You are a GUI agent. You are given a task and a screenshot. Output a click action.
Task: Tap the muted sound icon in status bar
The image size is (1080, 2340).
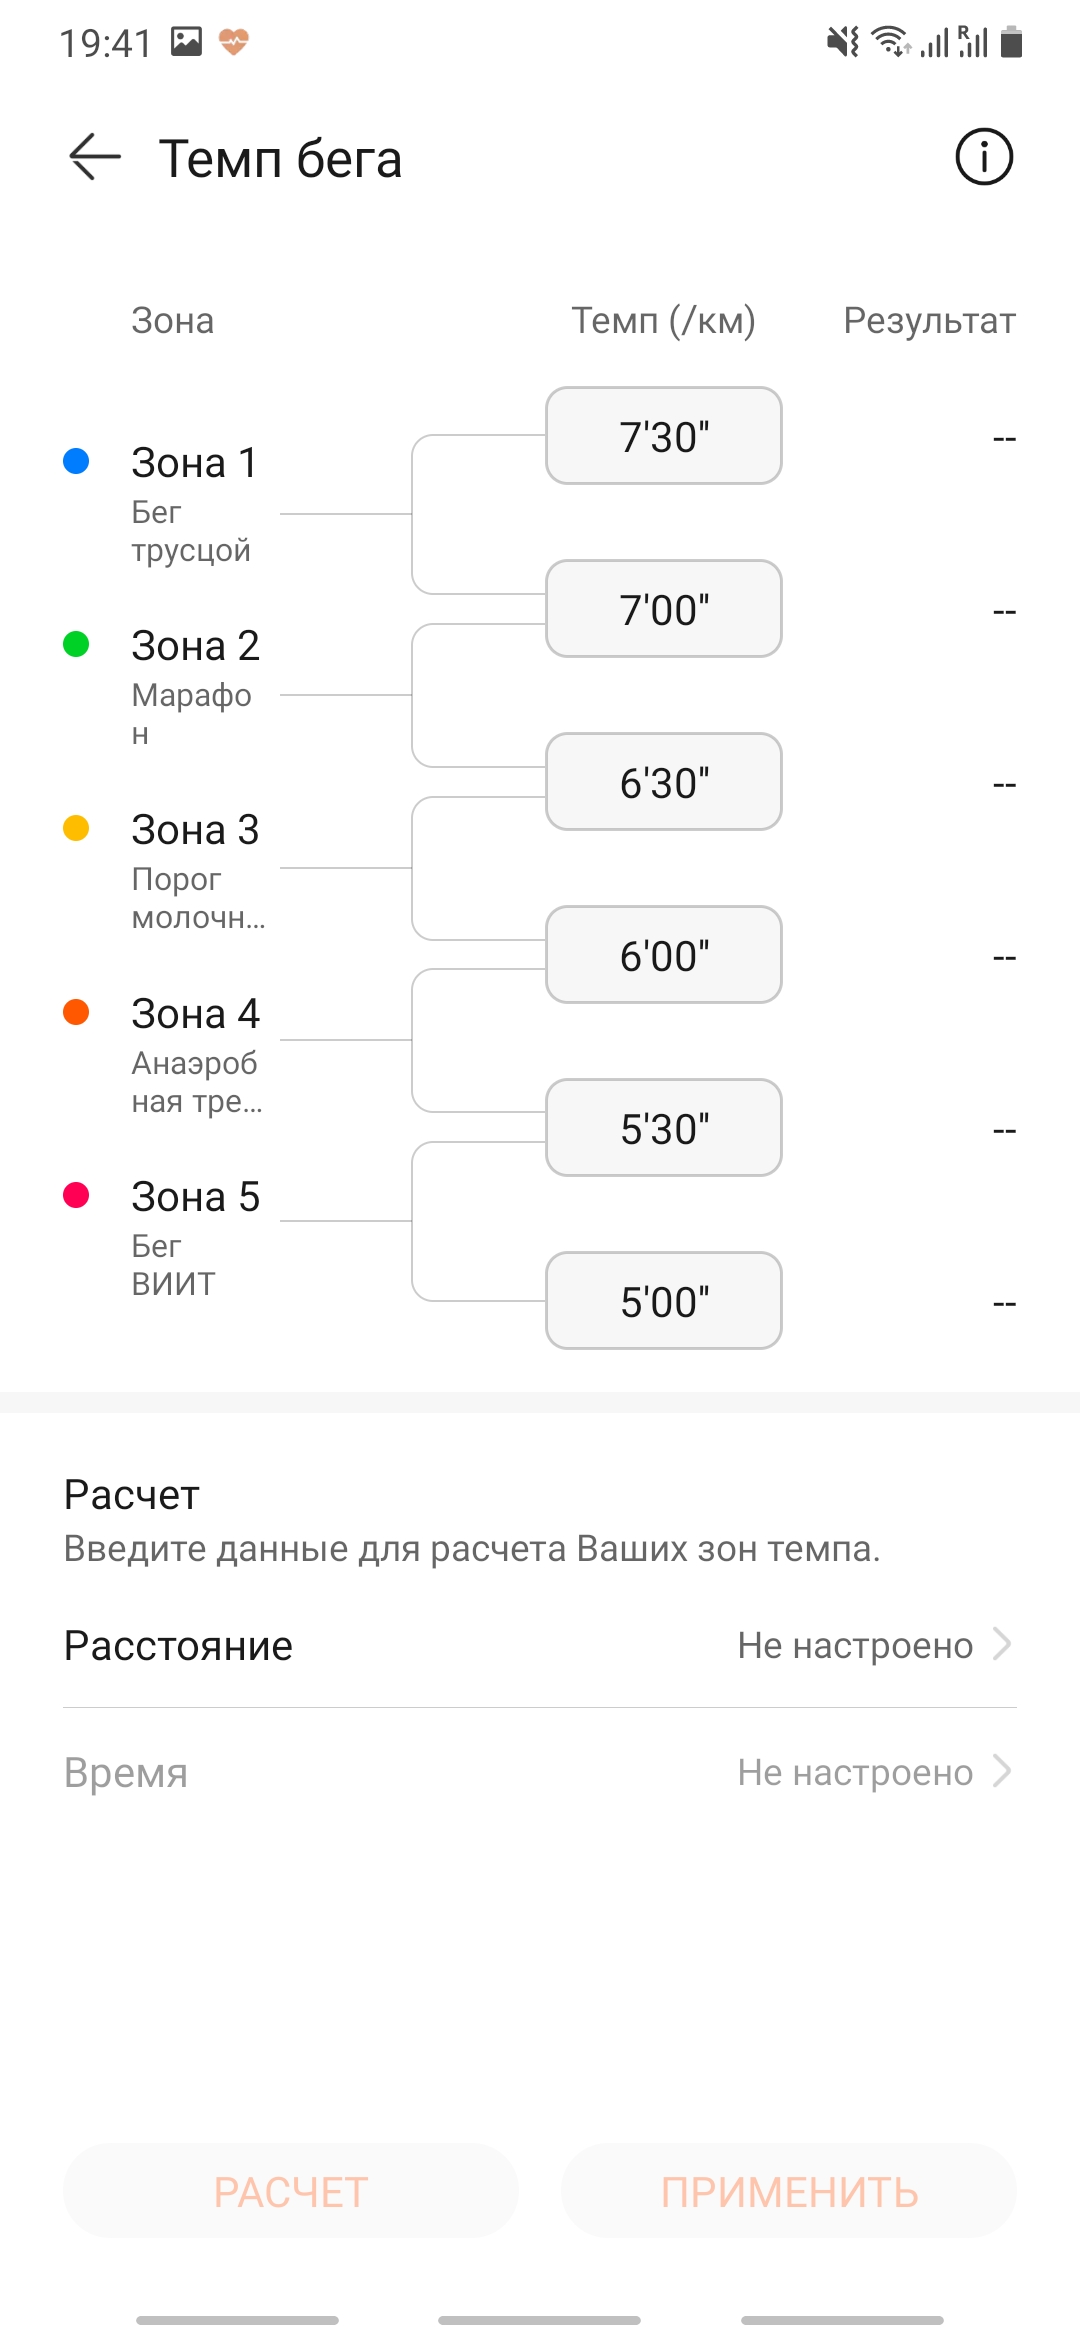click(842, 42)
